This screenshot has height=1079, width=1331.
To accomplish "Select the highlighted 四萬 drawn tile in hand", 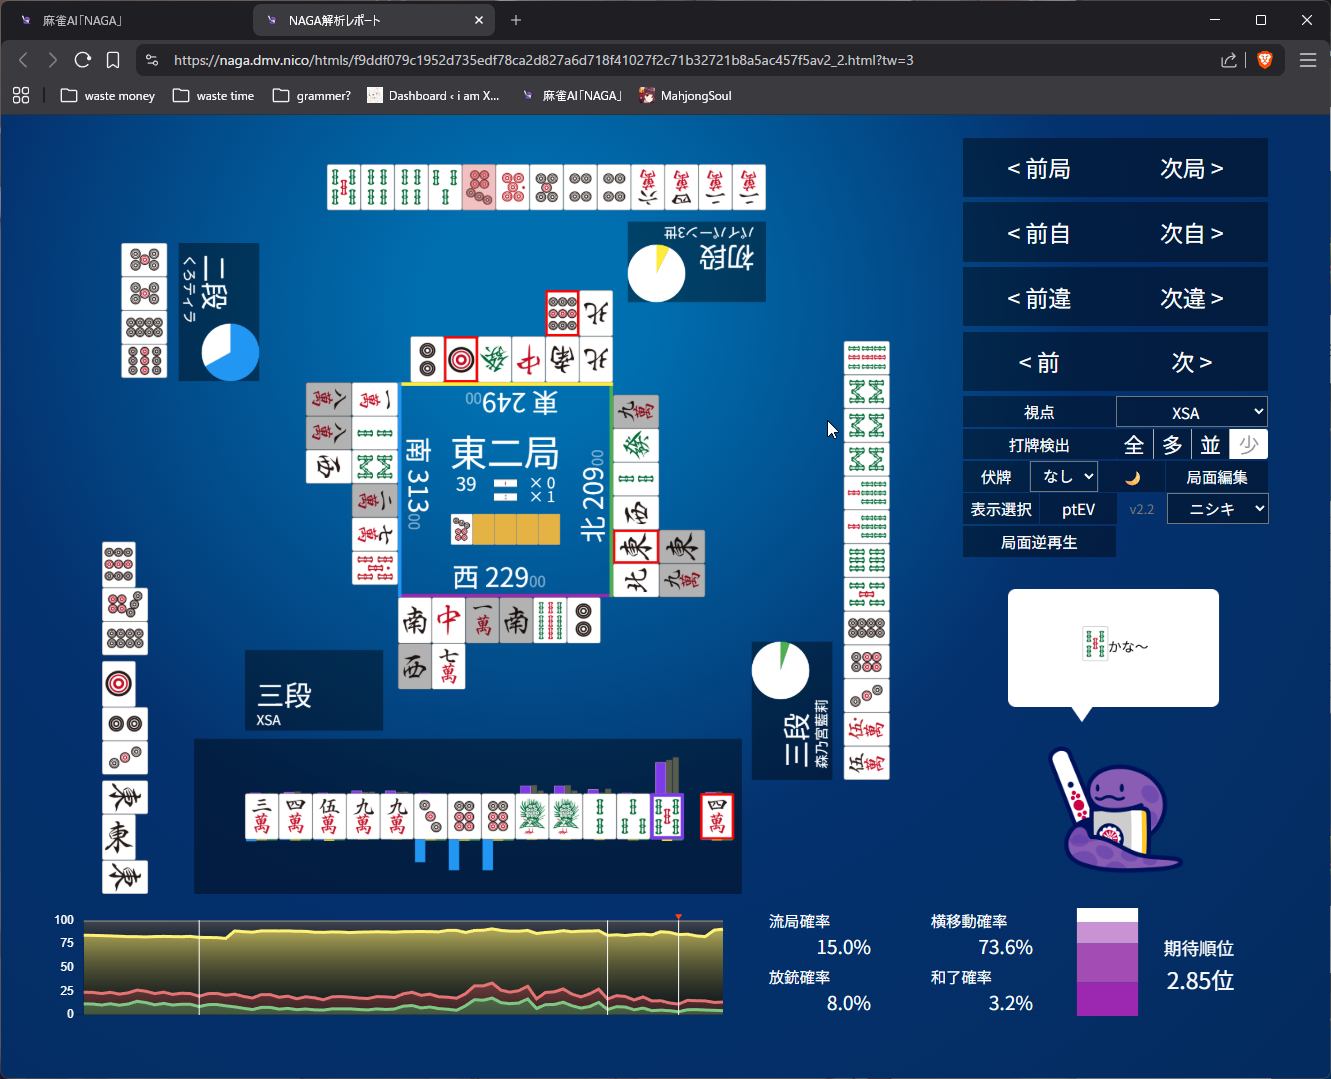I will (716, 816).
